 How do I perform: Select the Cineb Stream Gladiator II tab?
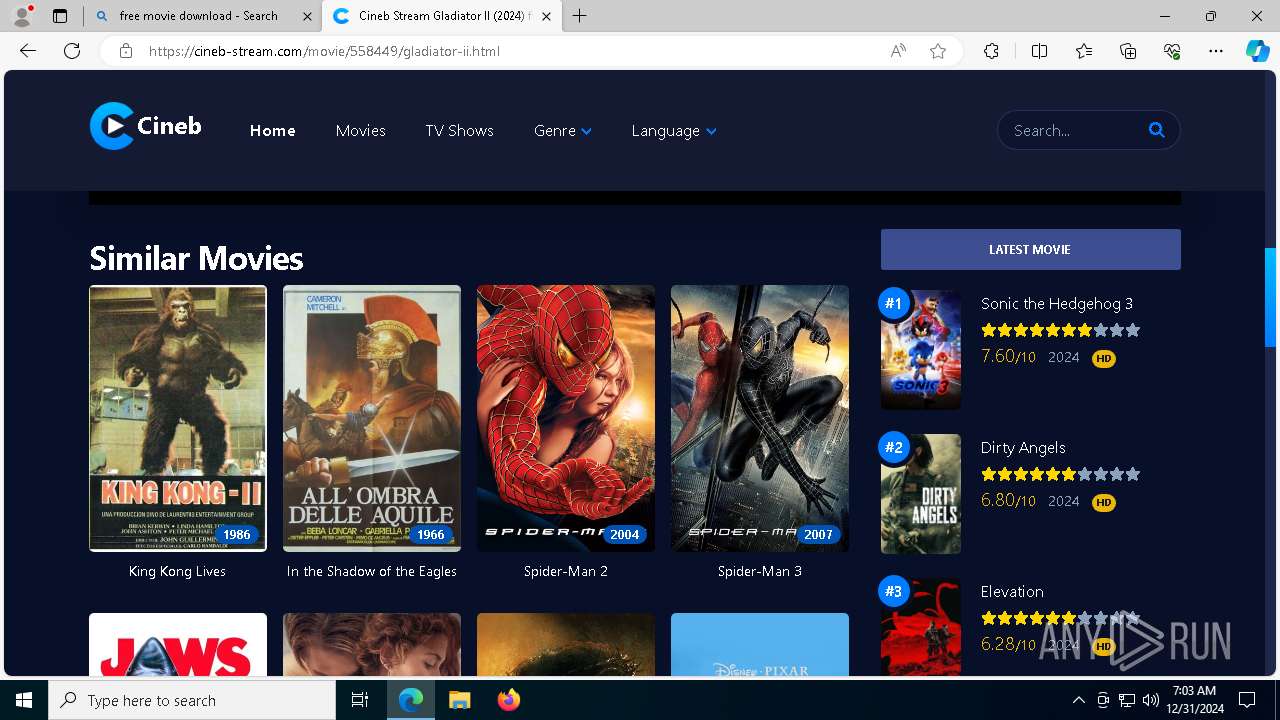(440, 16)
